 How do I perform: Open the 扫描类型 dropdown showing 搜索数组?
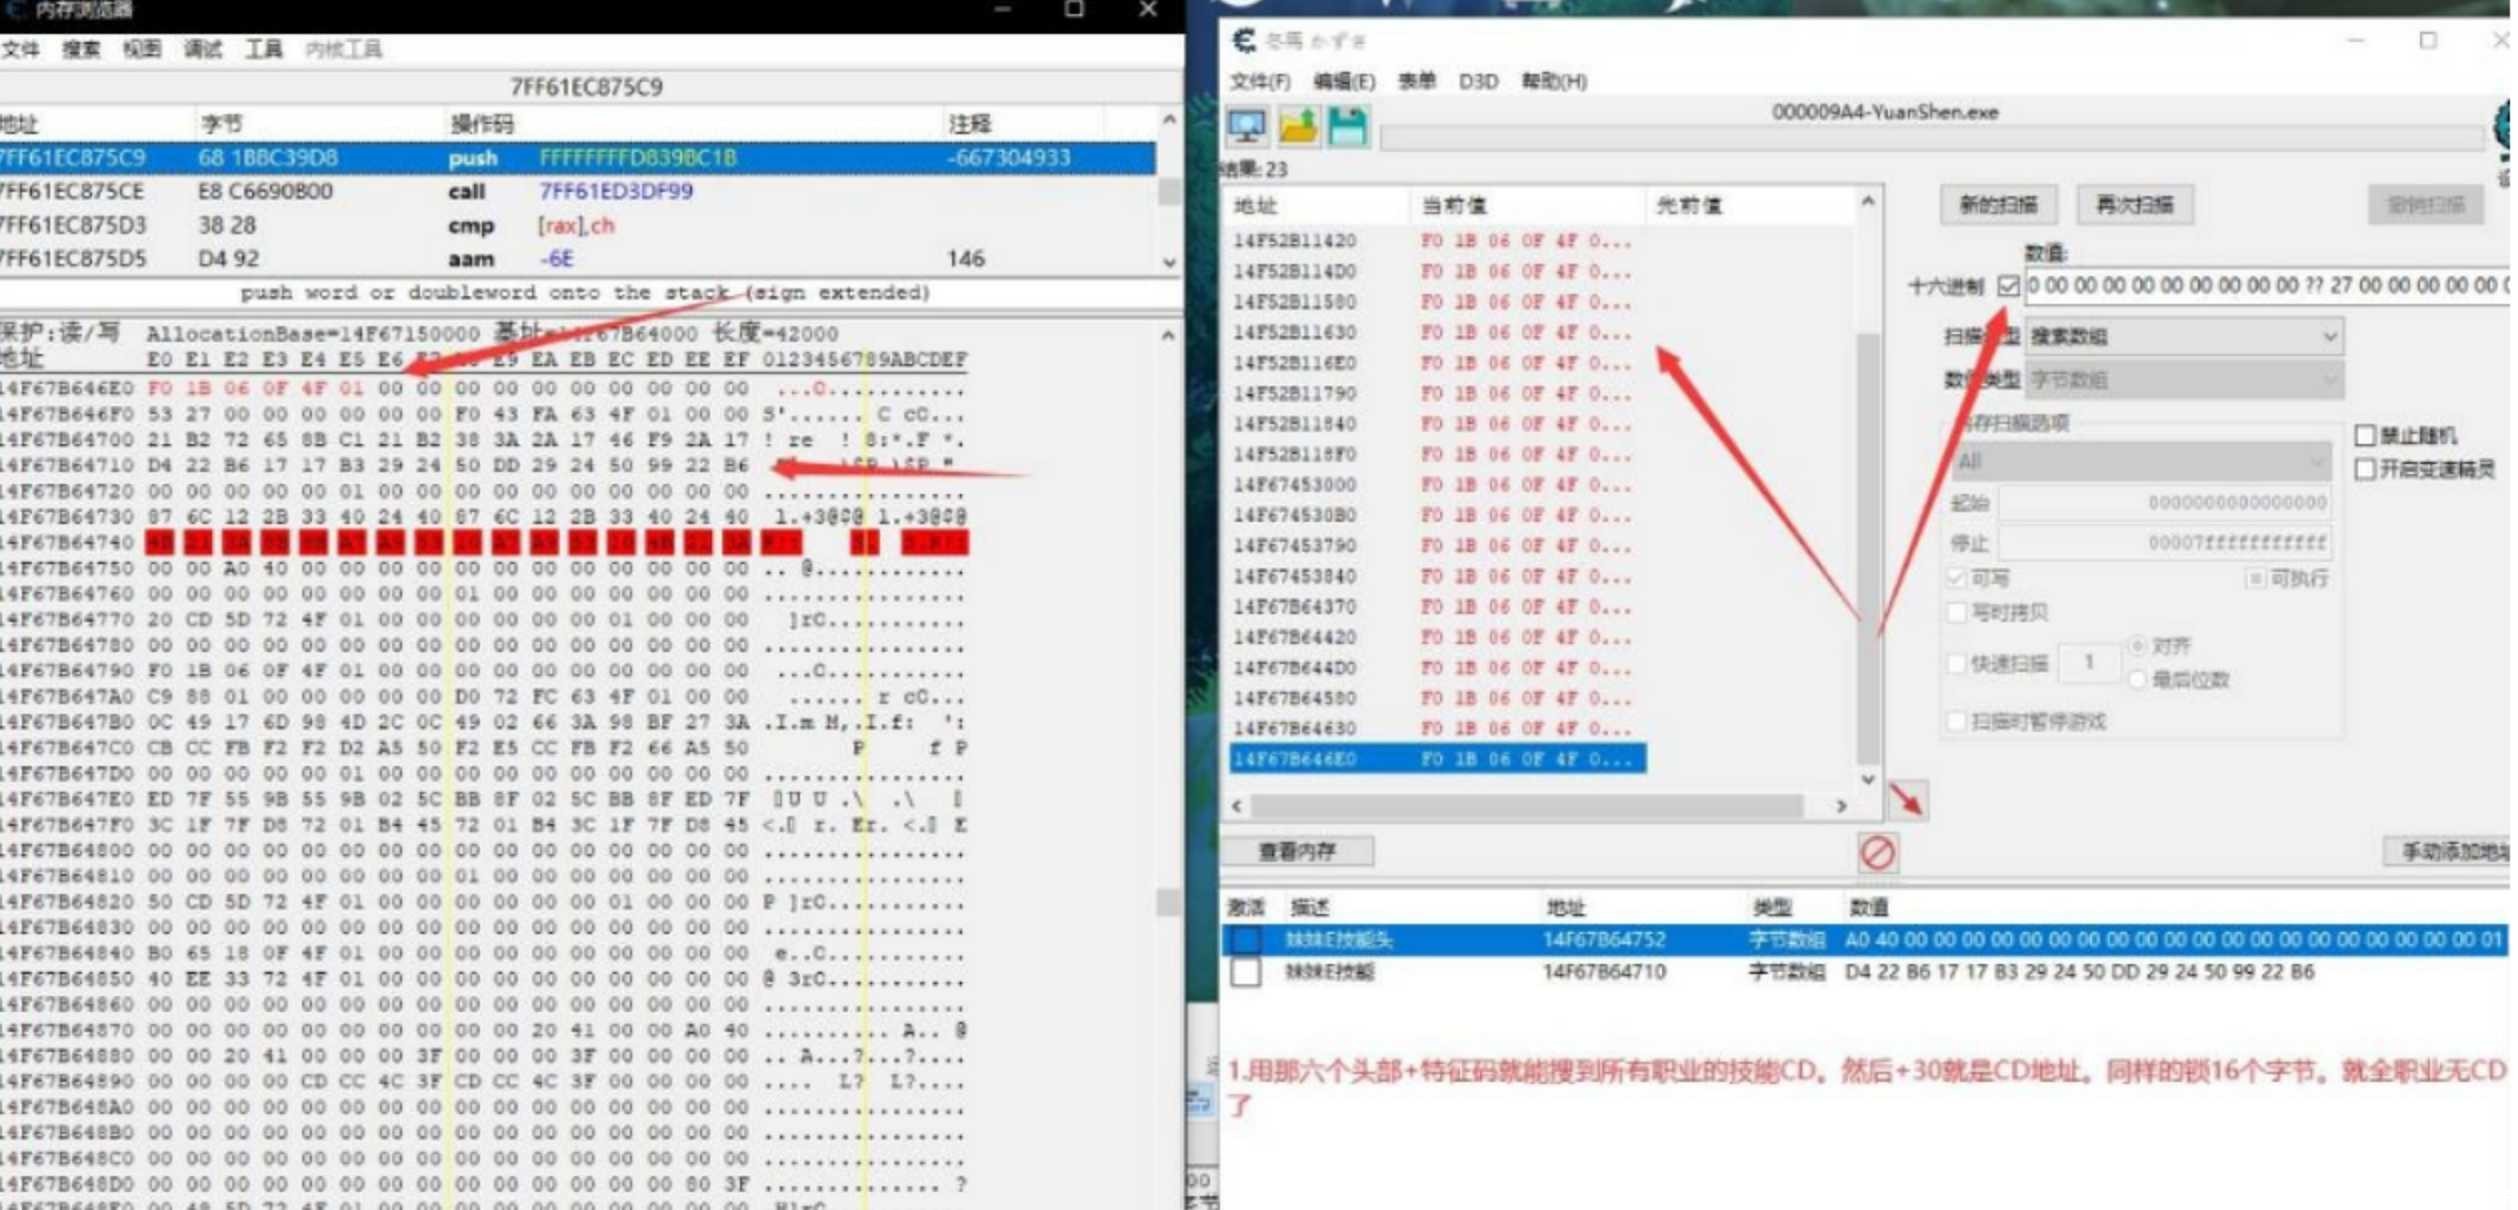tap(2184, 336)
